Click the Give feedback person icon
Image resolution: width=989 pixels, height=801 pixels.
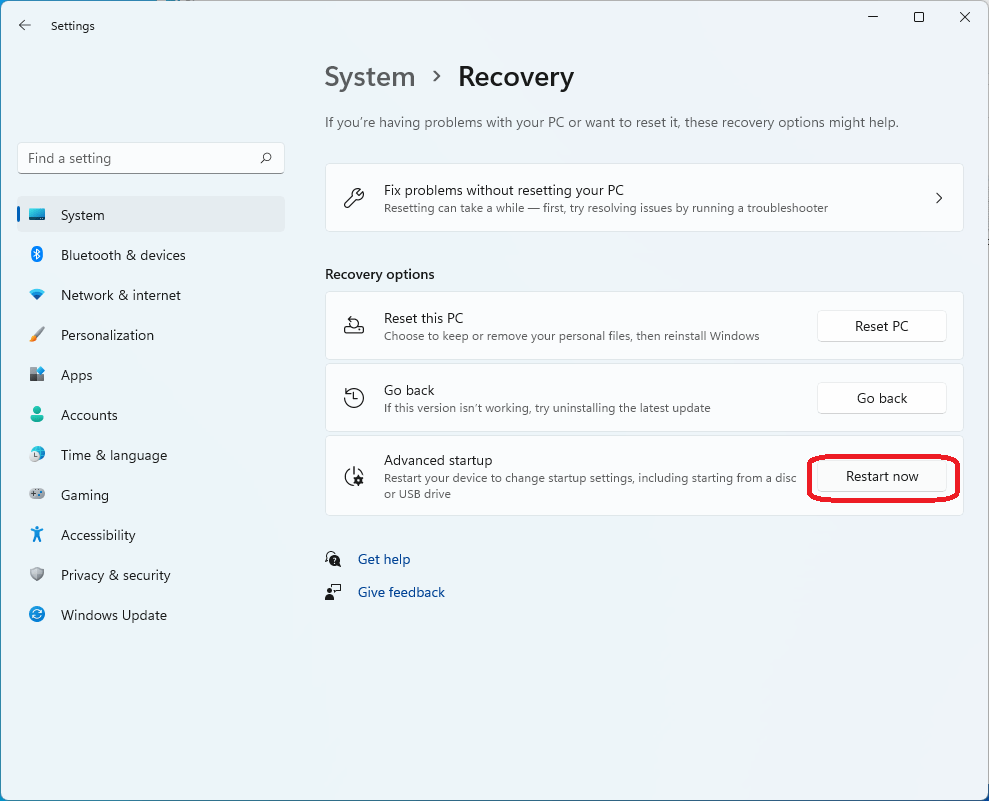(x=333, y=592)
